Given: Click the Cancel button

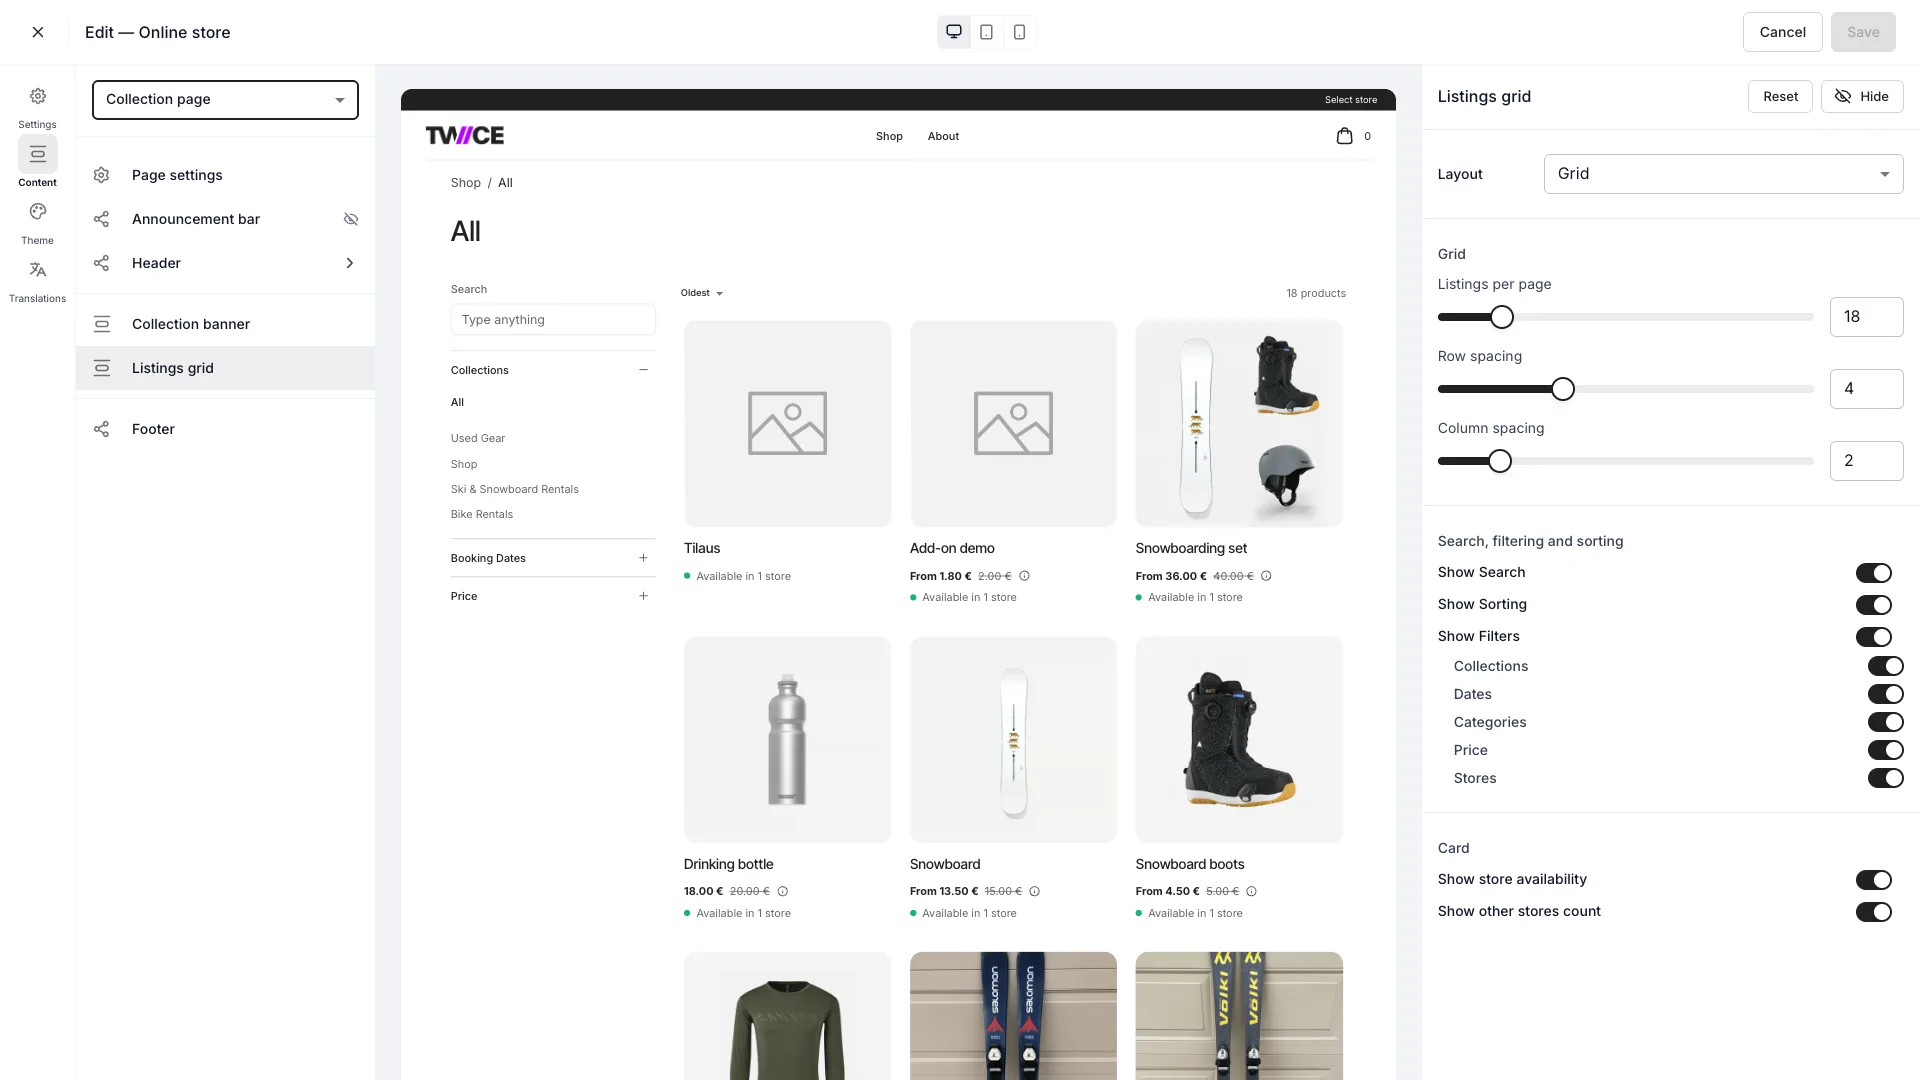Looking at the screenshot, I should [x=1782, y=32].
